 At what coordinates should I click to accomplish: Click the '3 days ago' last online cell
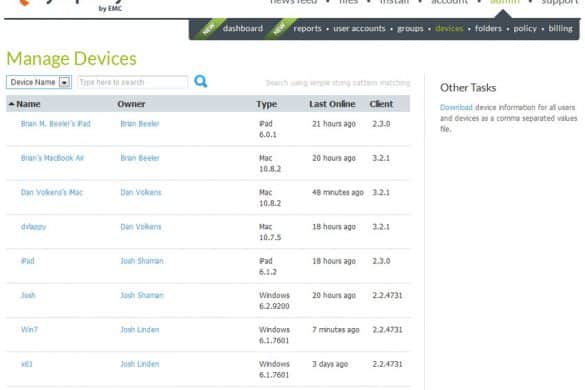coord(330,364)
